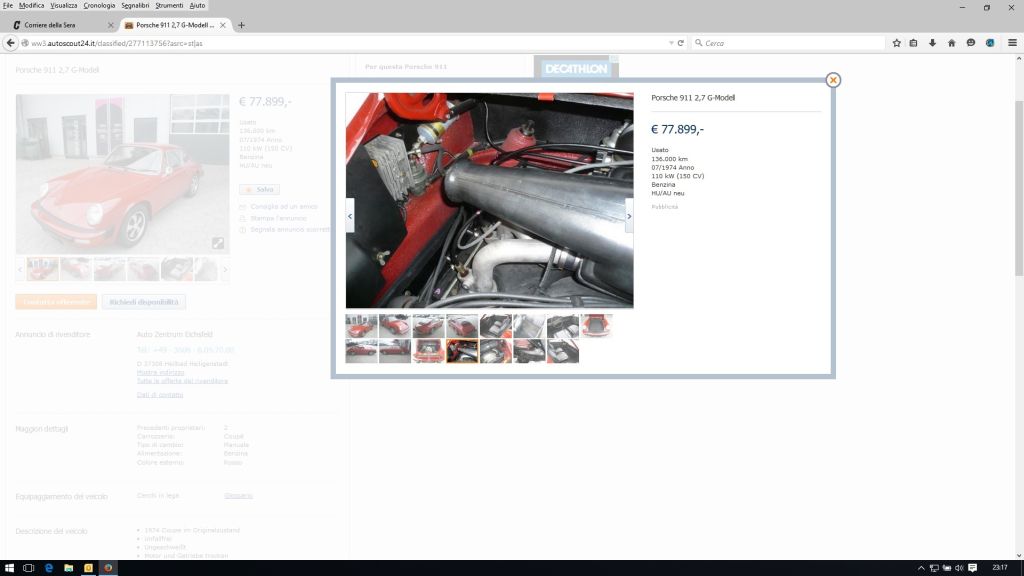
Task: Open network status in system tray
Action: (x=934, y=568)
